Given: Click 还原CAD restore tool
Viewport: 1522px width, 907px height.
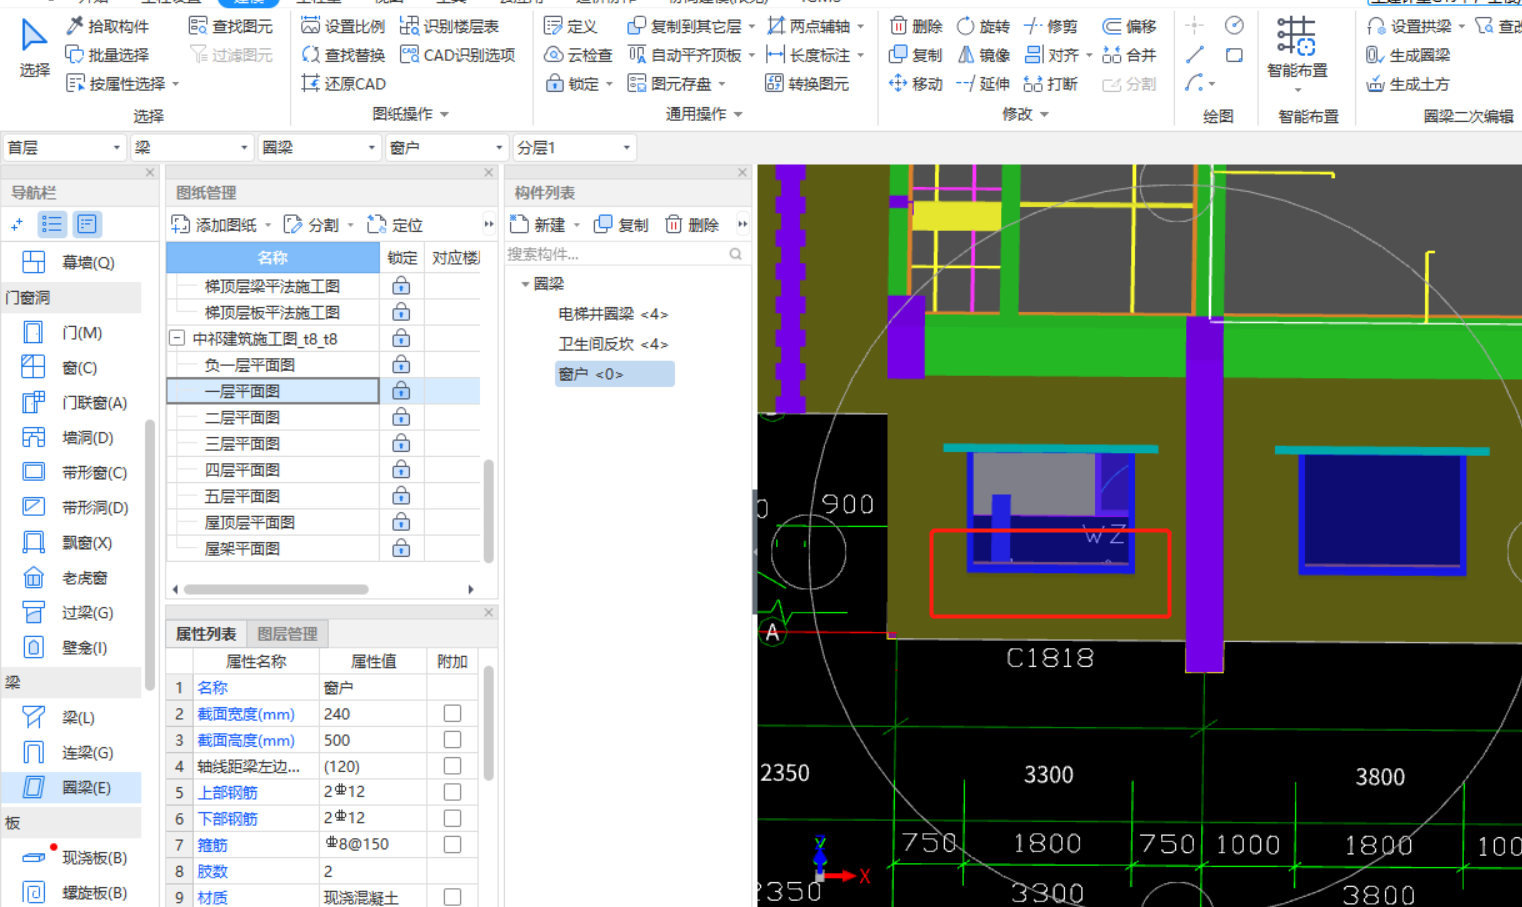Looking at the screenshot, I should click(x=343, y=84).
